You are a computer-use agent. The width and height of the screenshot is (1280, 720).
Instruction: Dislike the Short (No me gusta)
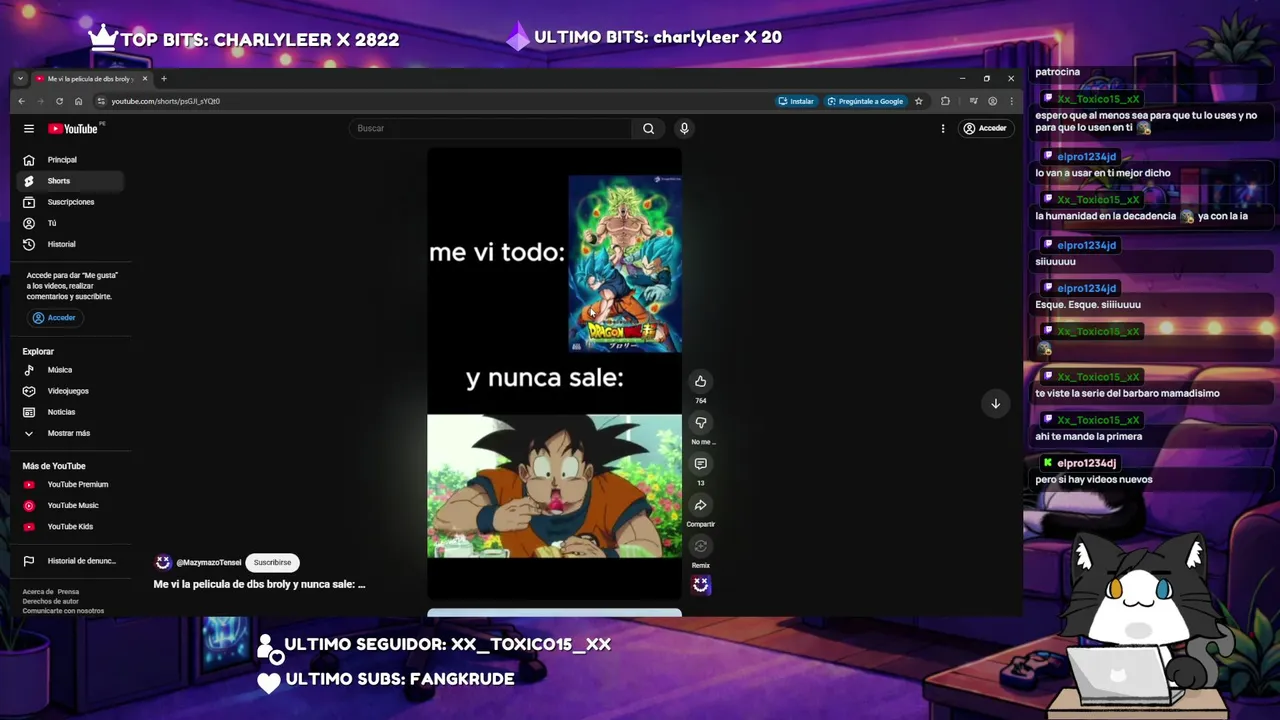[x=700, y=423]
